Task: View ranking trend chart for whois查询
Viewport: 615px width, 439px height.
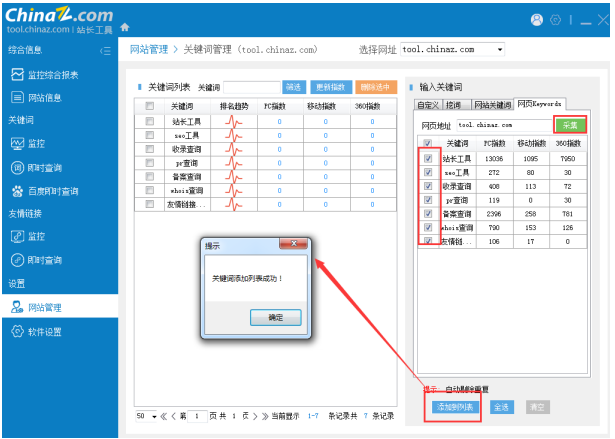Action: [x=234, y=190]
